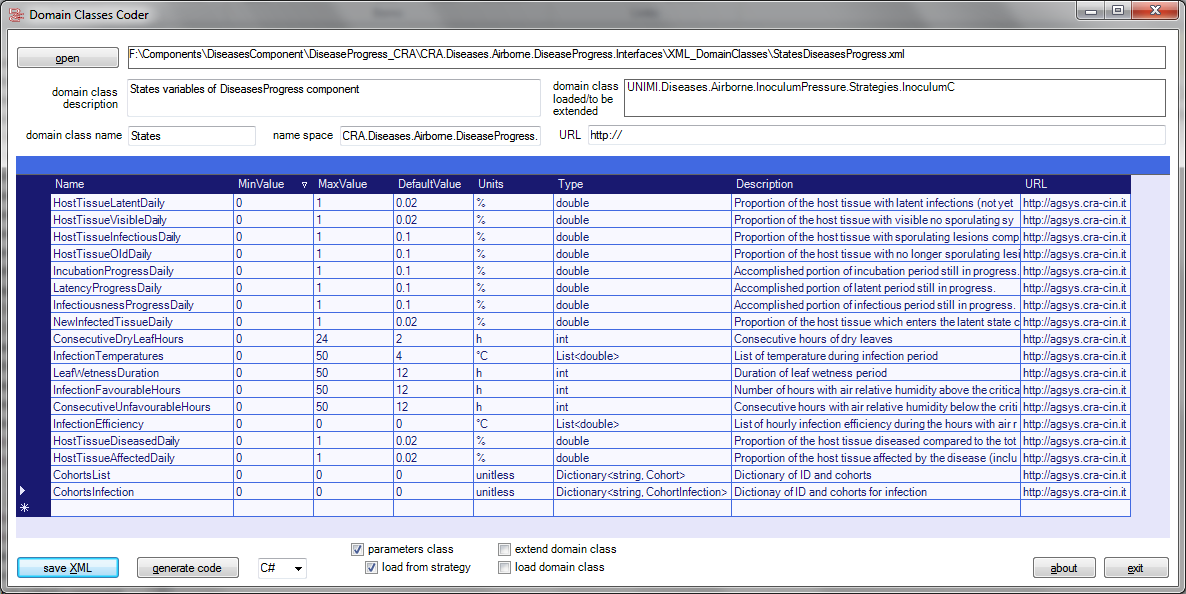Select the HostTissueVisibleDaily name cell

(x=142, y=219)
